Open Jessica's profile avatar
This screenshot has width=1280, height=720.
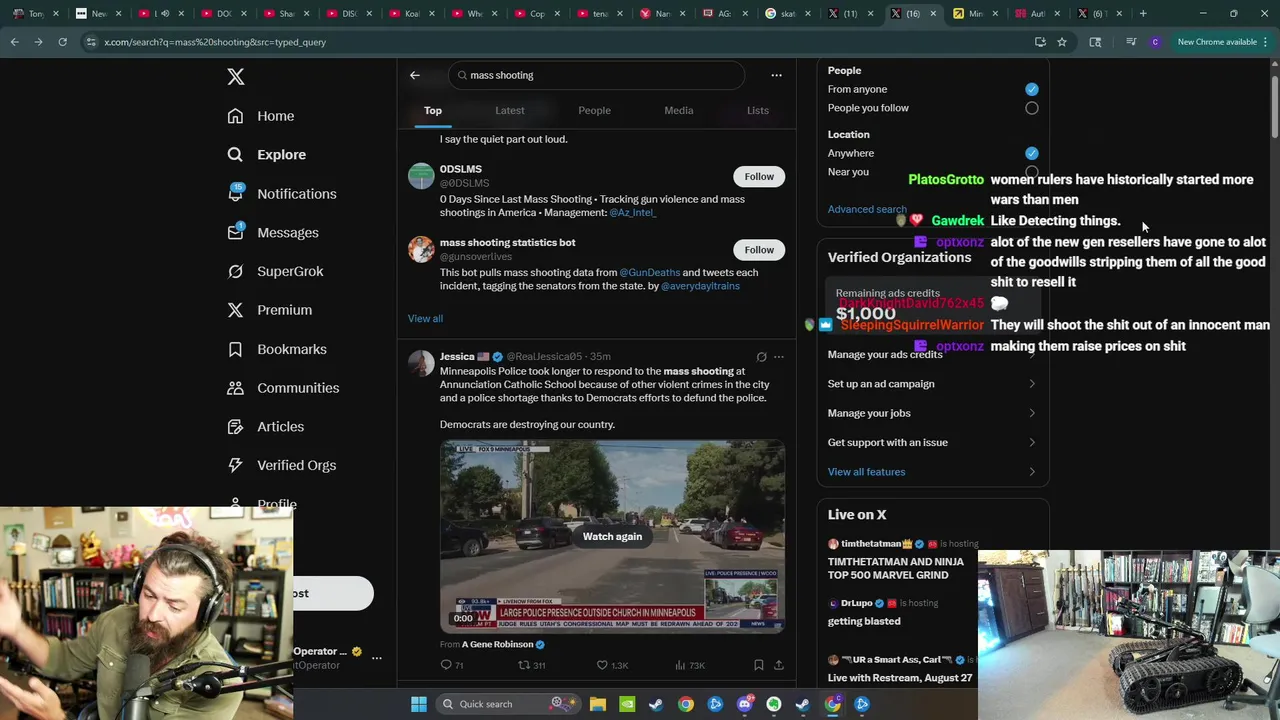[421, 363]
